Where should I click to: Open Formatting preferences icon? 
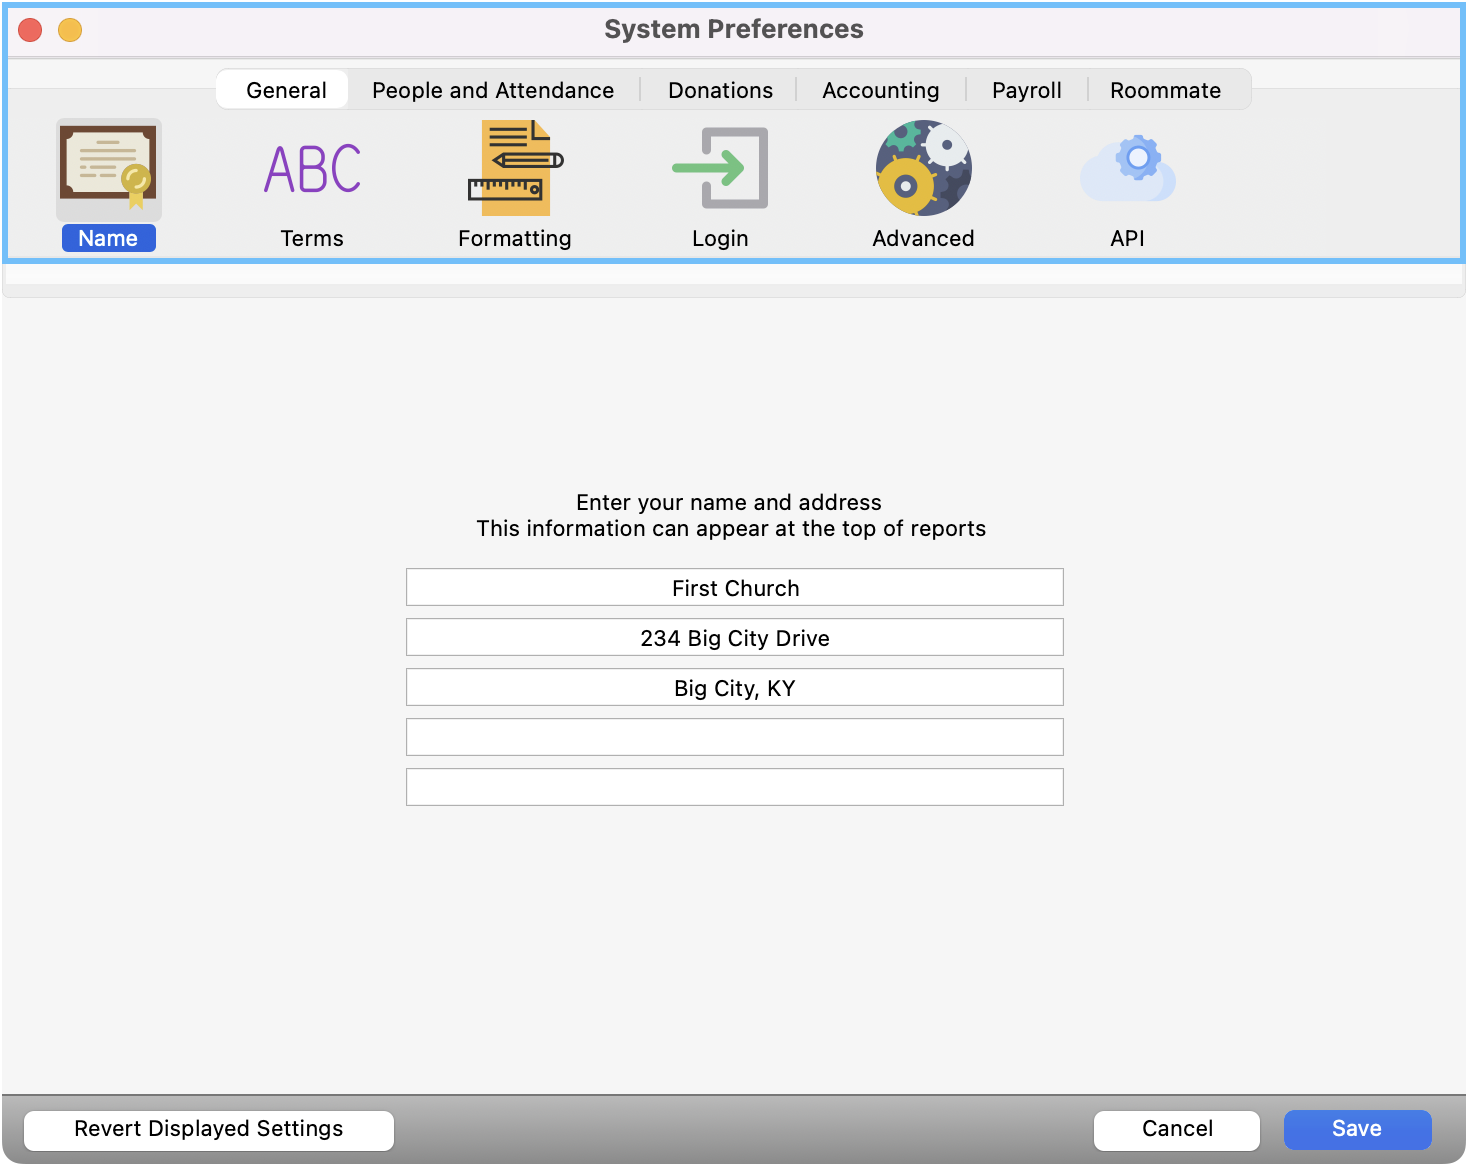(x=515, y=169)
